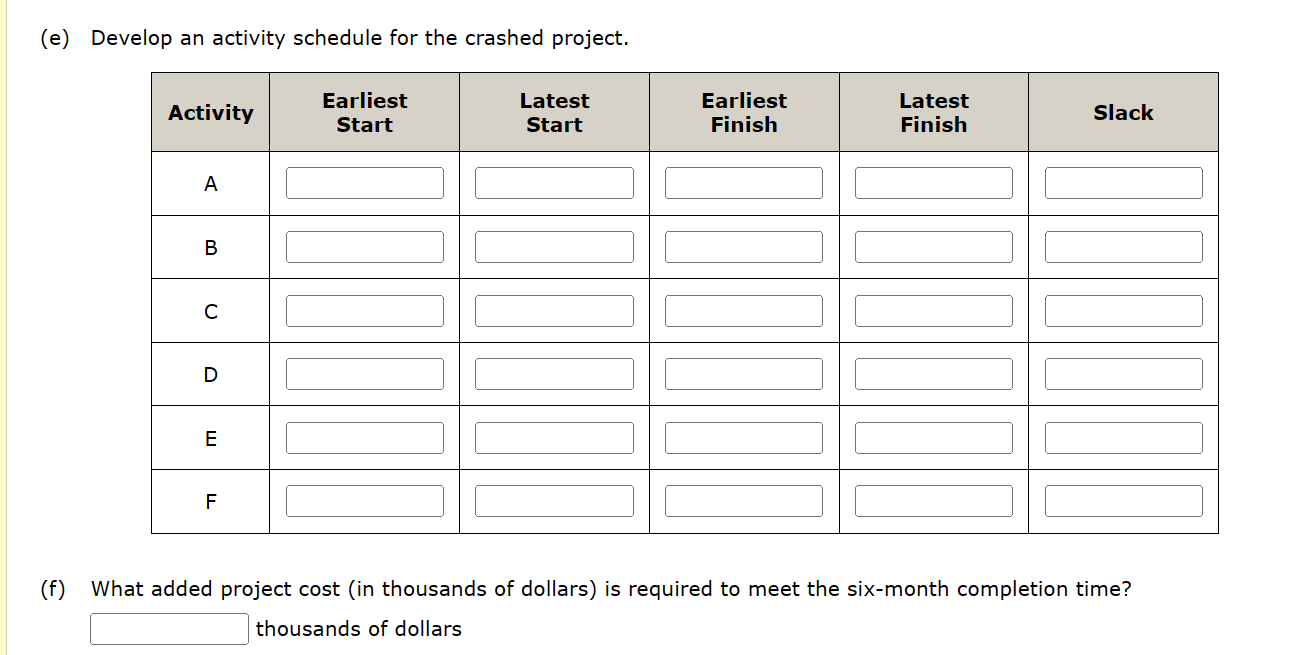Click the Slack field for Activity B
Viewport: 1293px width, 655px height.
click(x=1123, y=246)
